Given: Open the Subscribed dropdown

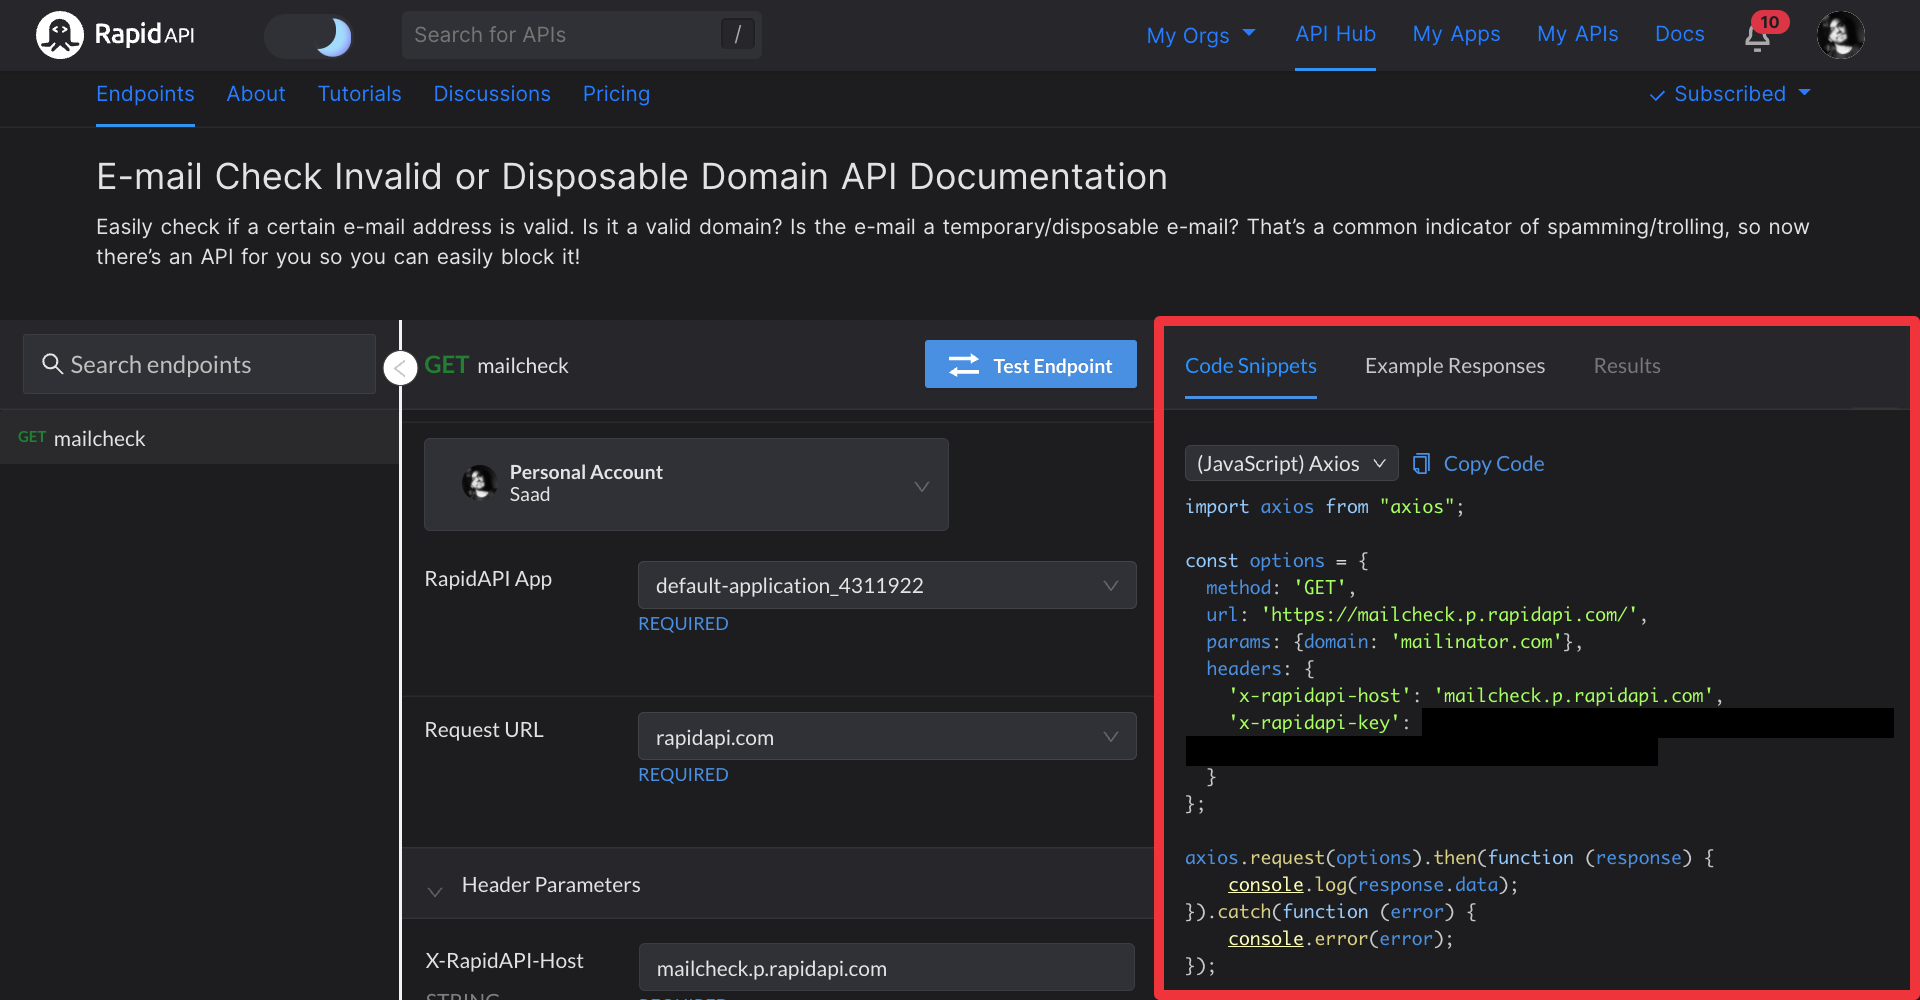Looking at the screenshot, I should pyautogui.click(x=1730, y=94).
